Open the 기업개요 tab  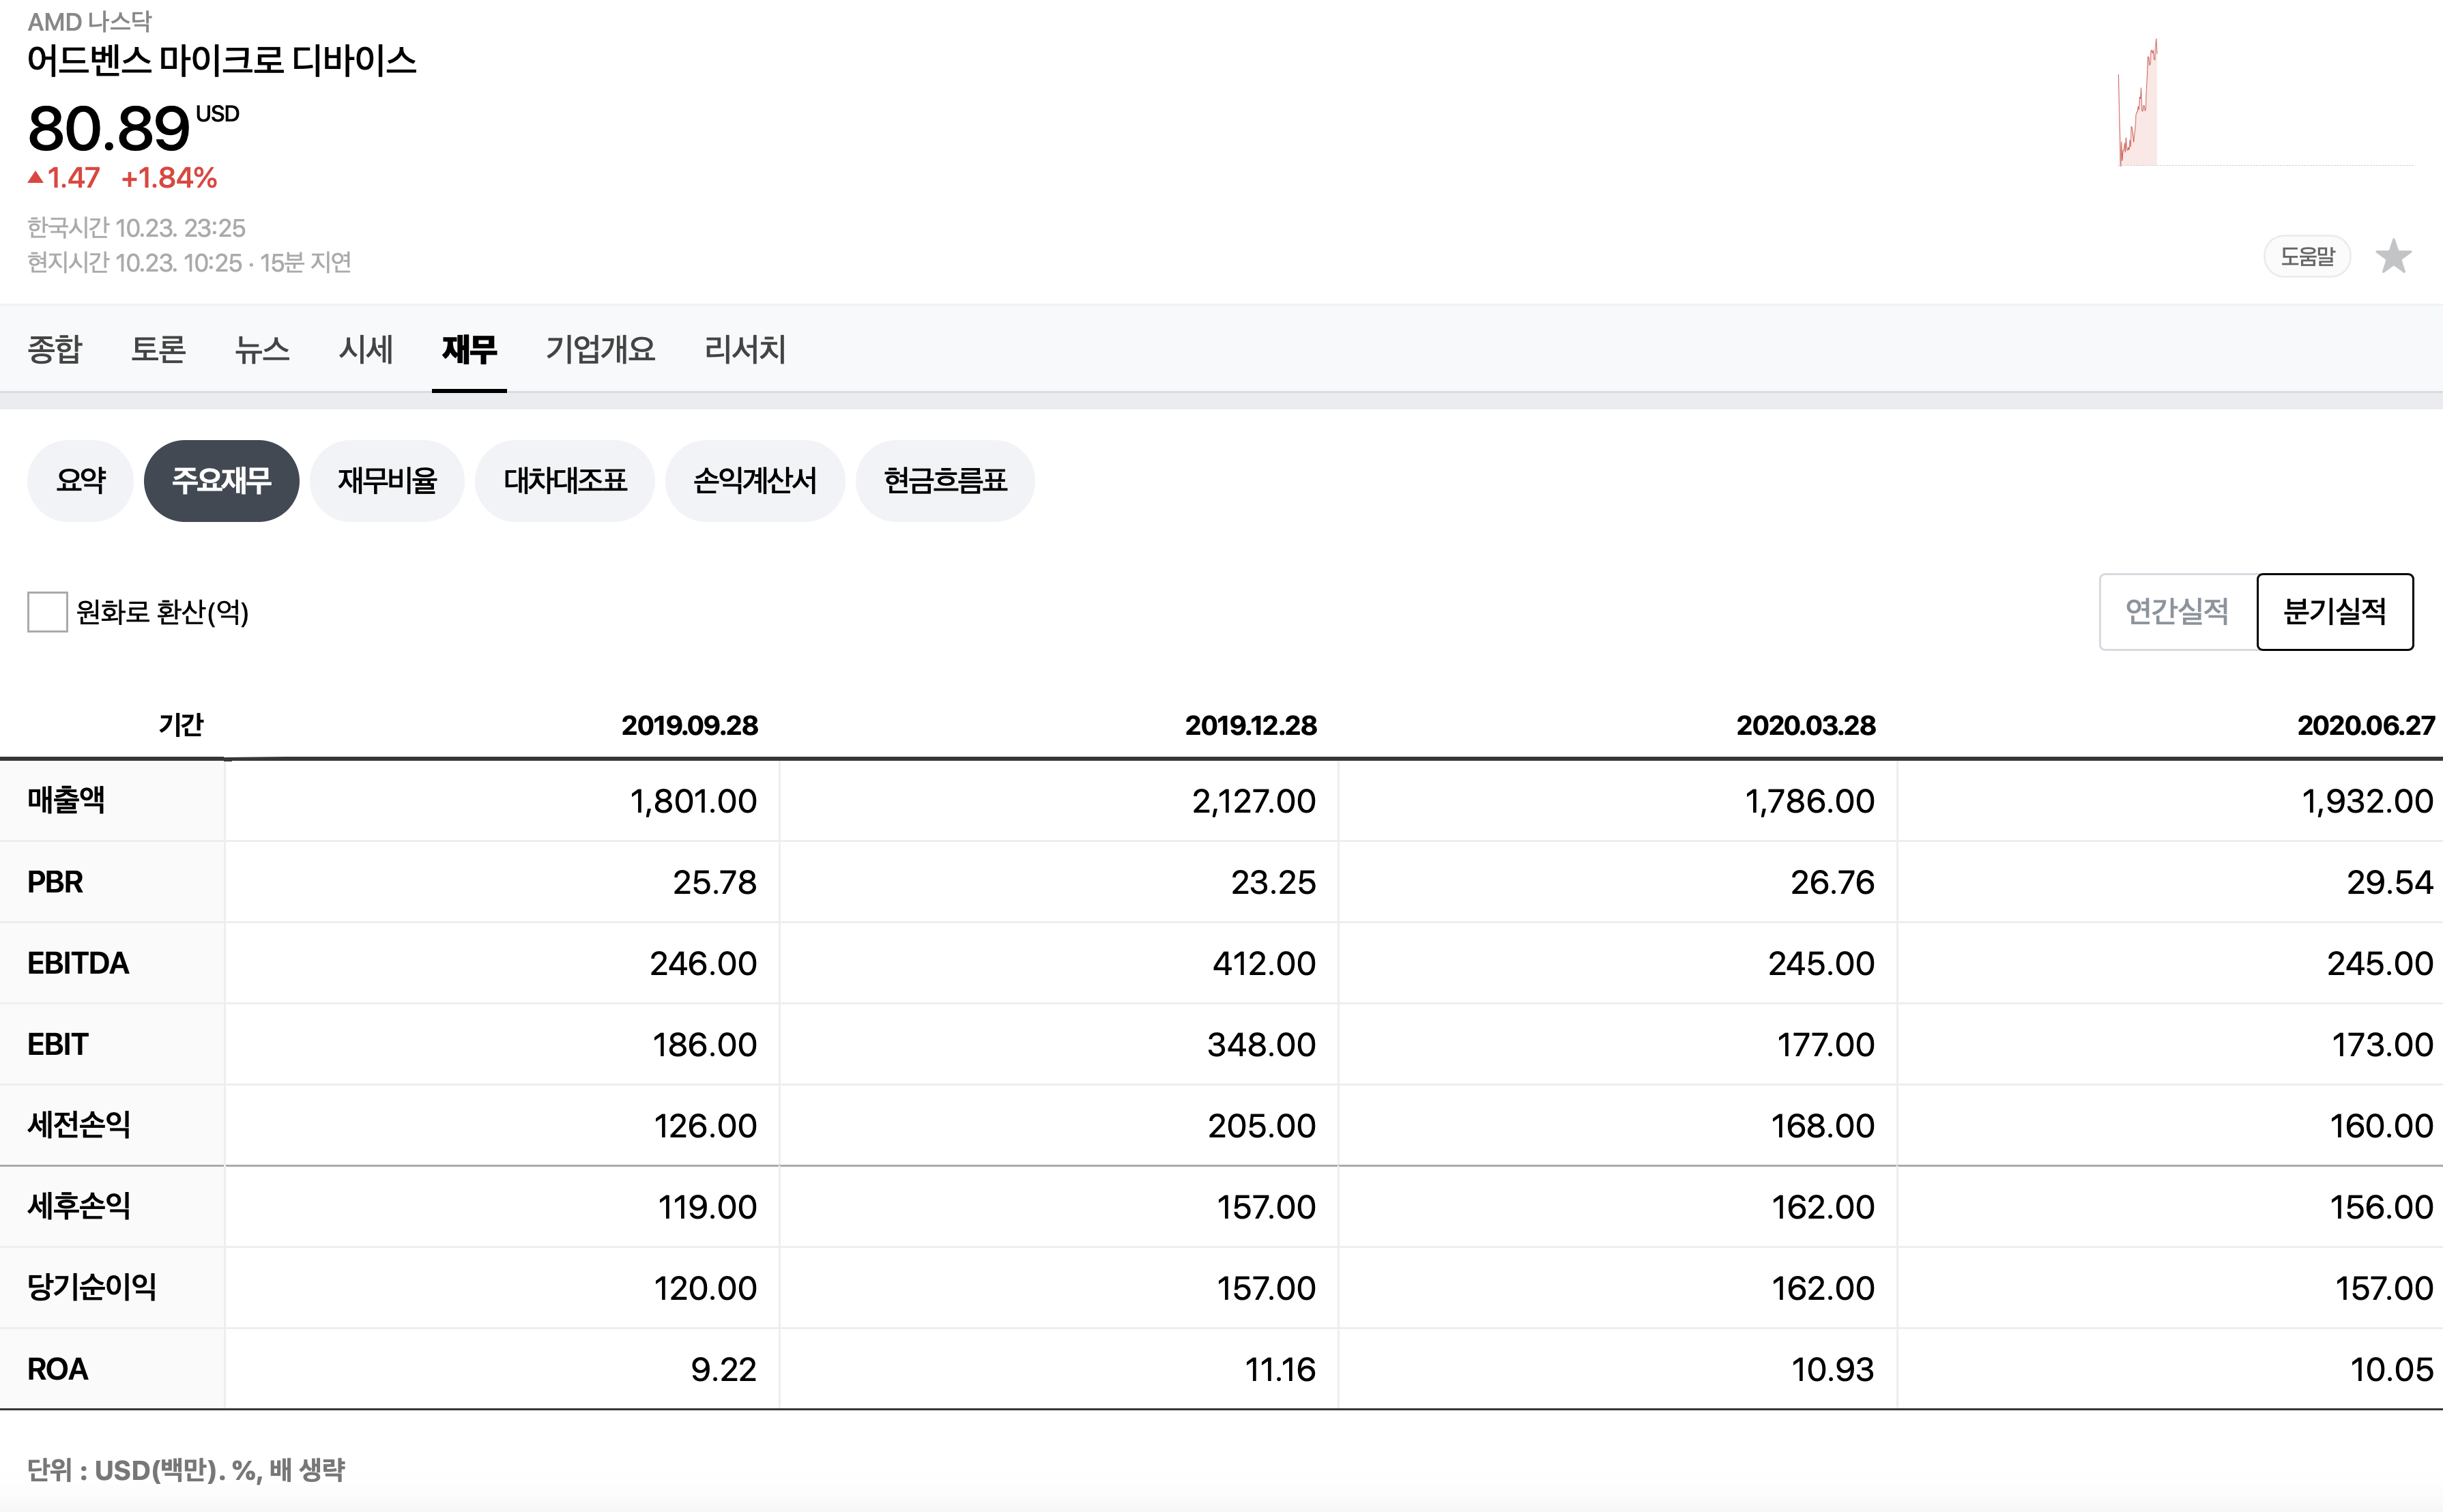(x=600, y=349)
